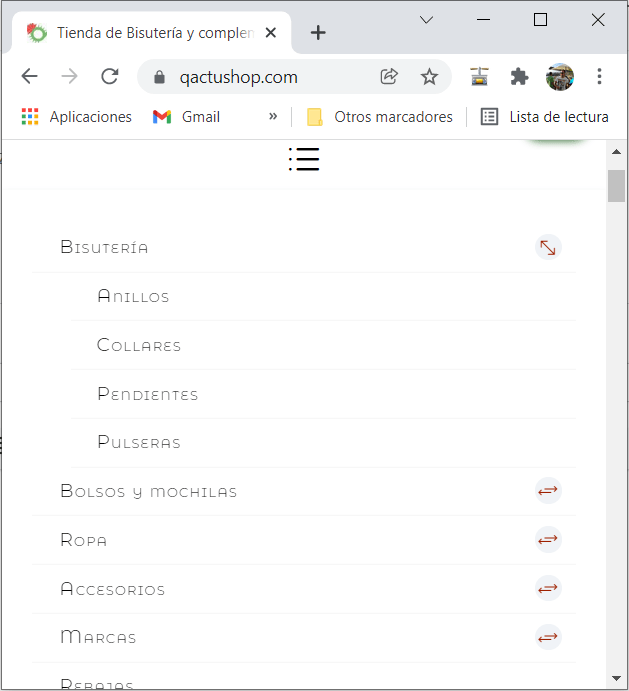Screen dimensions: 629x691
Task: Open the share page icon
Action: point(389,77)
